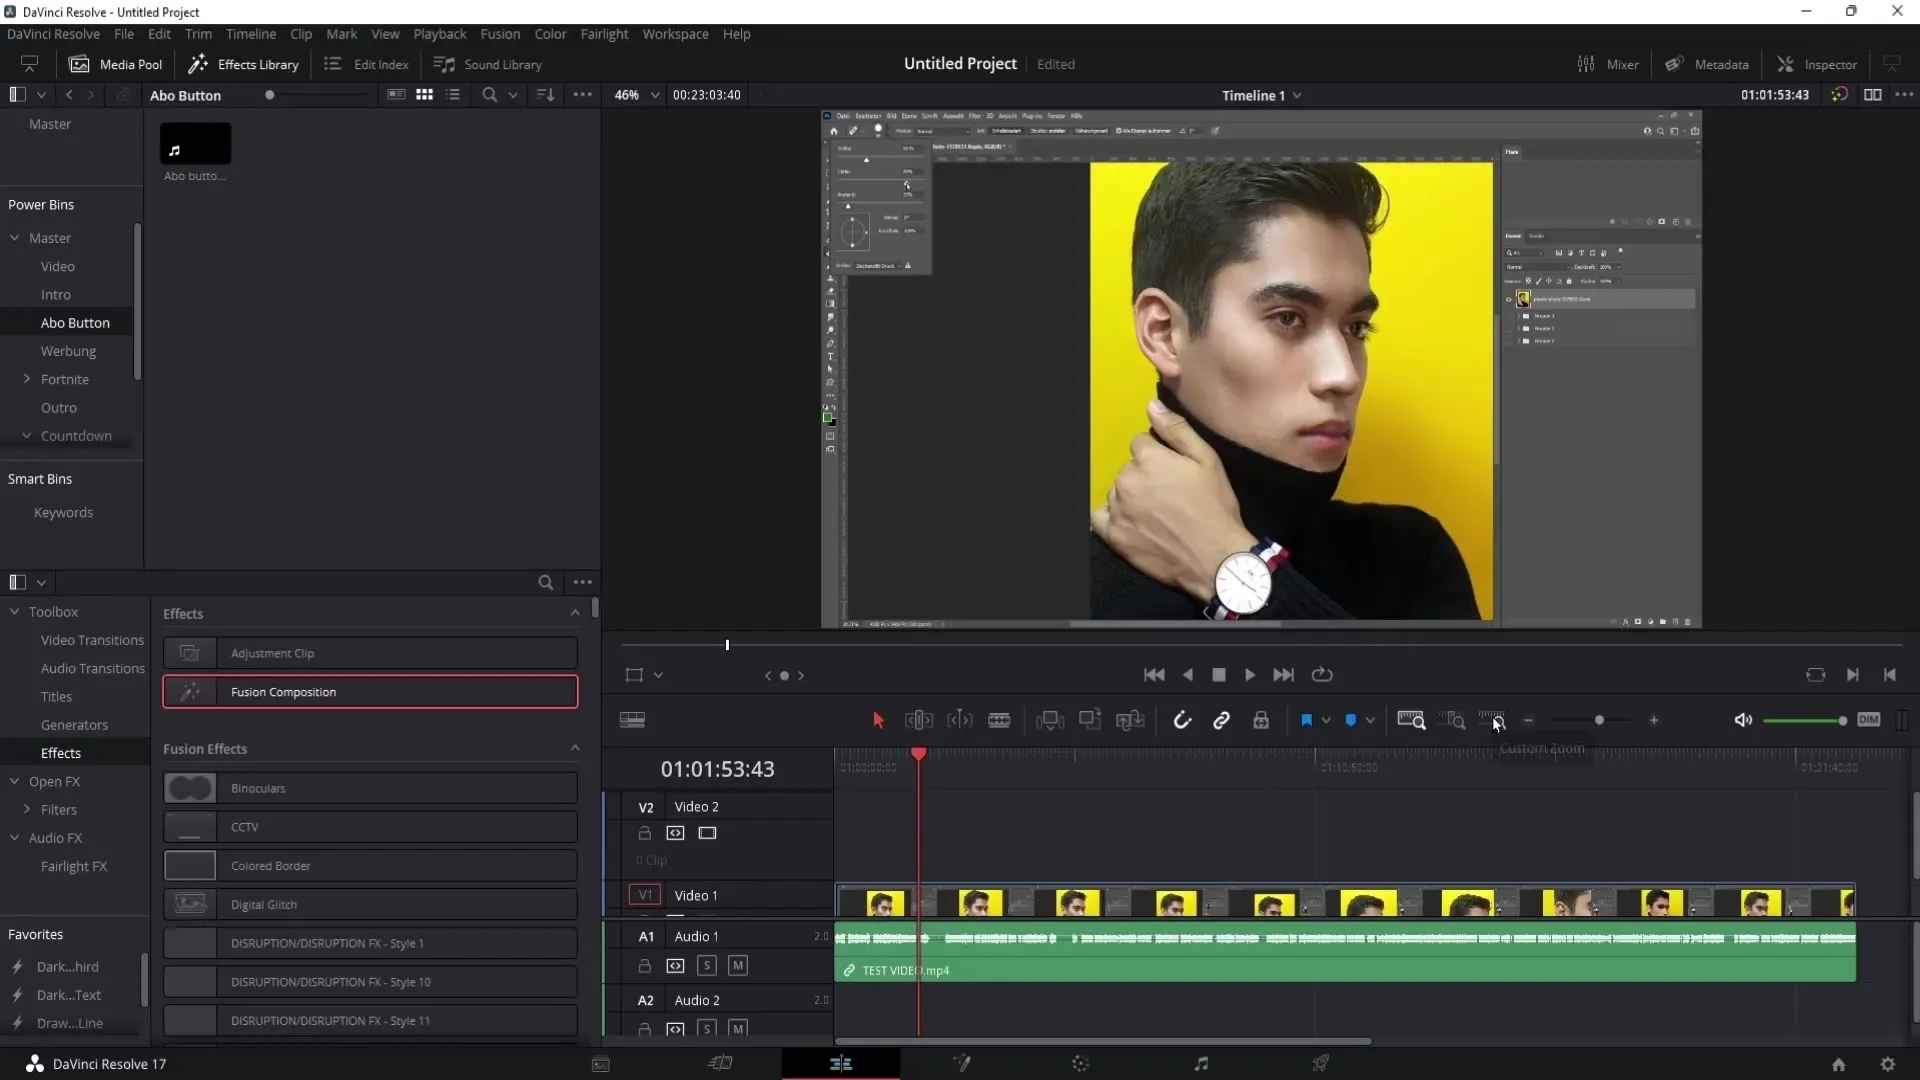Click the Effects Library button
This screenshot has width=1920, height=1080.
(x=243, y=63)
